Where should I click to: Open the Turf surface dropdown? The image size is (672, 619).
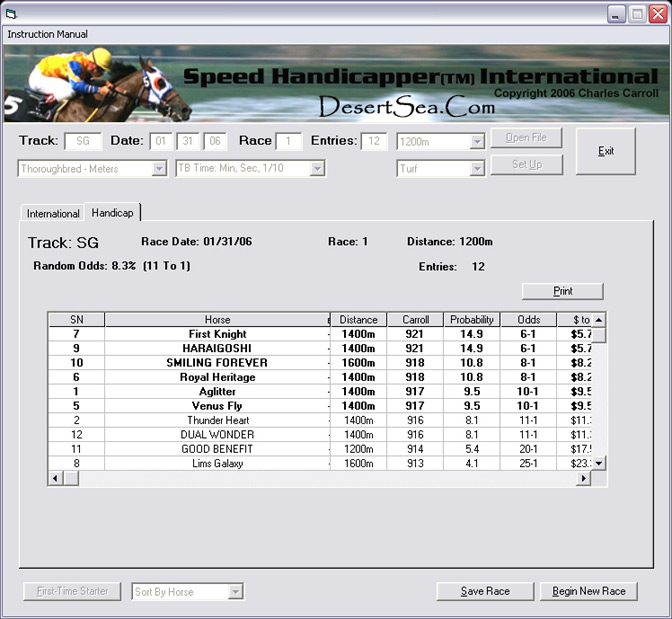tap(477, 168)
